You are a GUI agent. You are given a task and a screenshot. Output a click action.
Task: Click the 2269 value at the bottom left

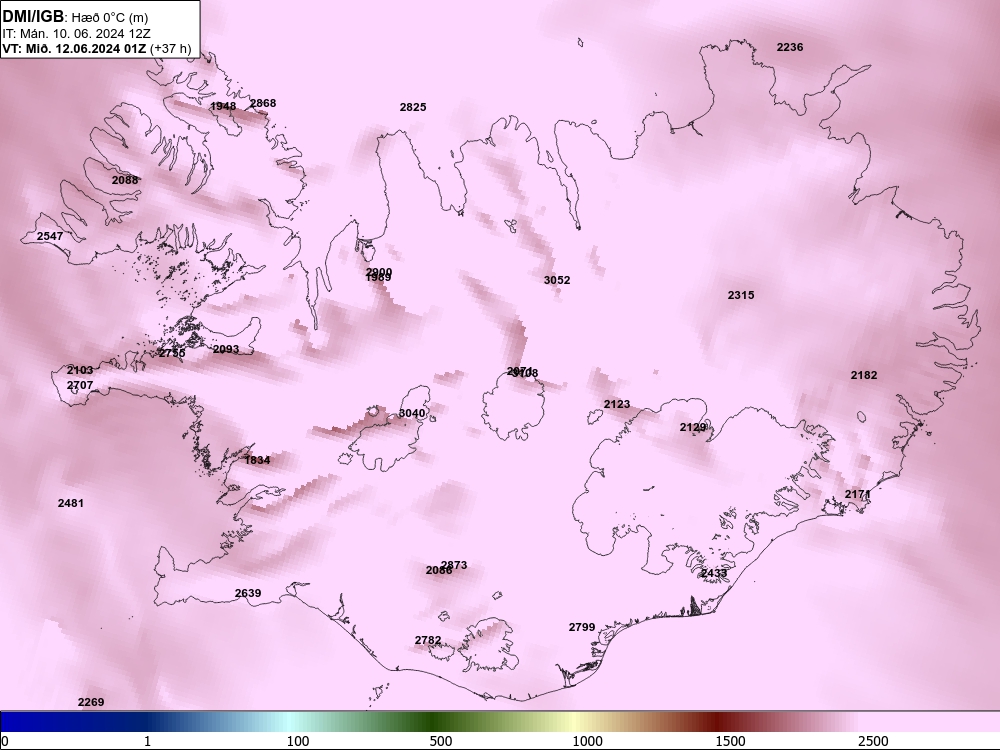(x=91, y=702)
